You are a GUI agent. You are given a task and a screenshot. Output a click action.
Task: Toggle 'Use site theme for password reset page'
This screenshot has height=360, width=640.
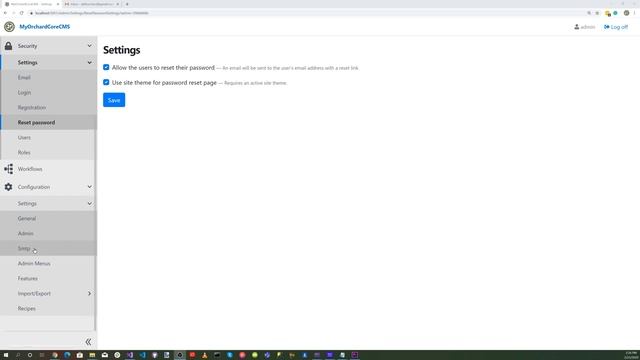pyautogui.click(x=106, y=82)
